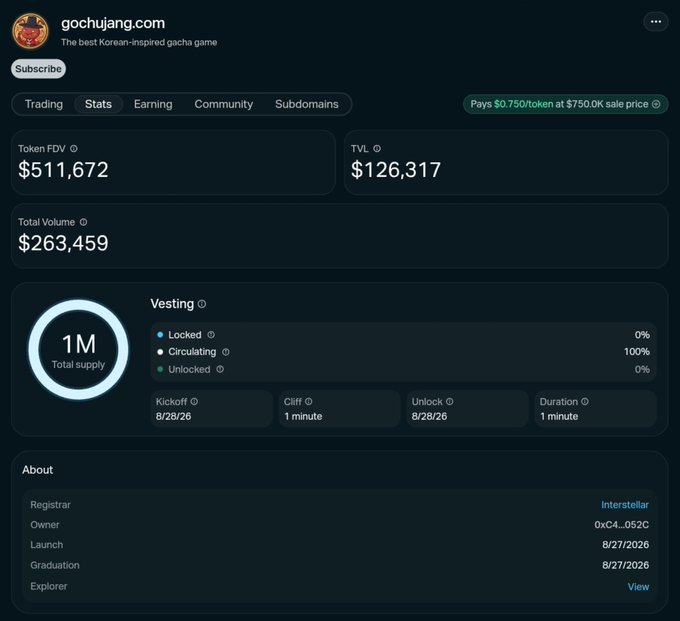Show info for Token FDV
Viewport: 680px width, 621px height.
pyautogui.click(x=74, y=149)
